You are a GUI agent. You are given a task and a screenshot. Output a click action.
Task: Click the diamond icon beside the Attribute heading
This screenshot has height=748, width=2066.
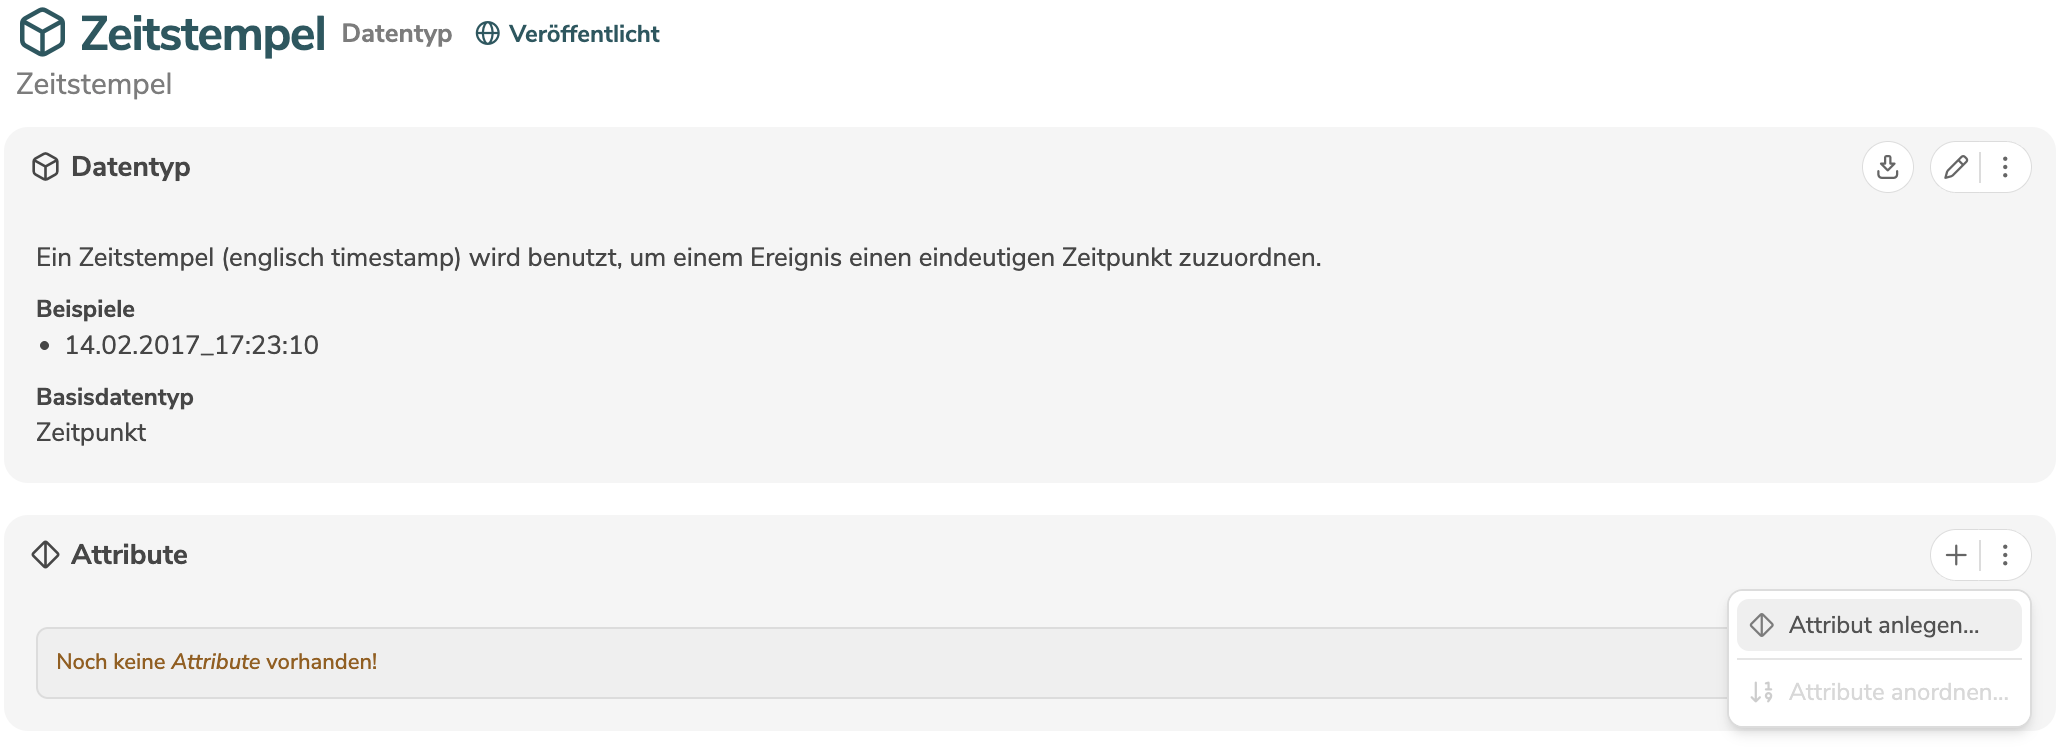(45, 554)
